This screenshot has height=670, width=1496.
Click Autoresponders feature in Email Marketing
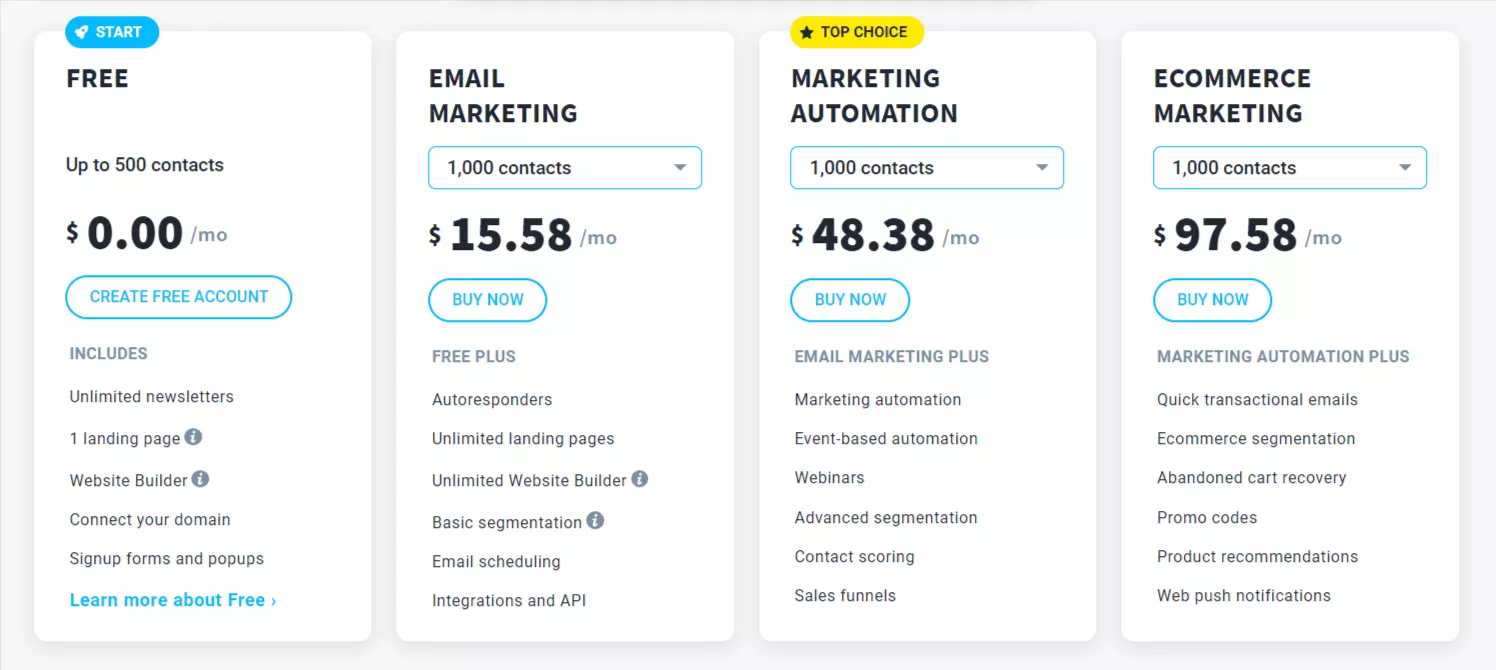(x=492, y=400)
